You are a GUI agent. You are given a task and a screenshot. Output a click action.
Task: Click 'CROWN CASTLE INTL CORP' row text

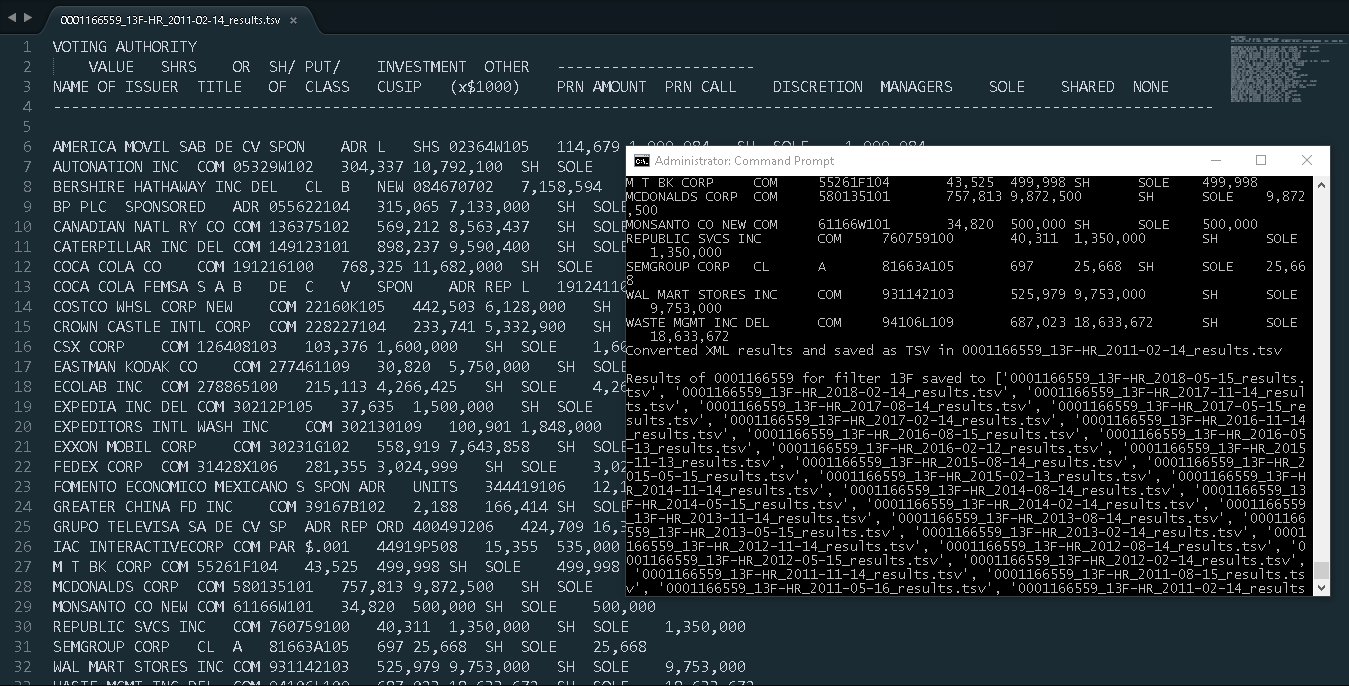(152, 327)
